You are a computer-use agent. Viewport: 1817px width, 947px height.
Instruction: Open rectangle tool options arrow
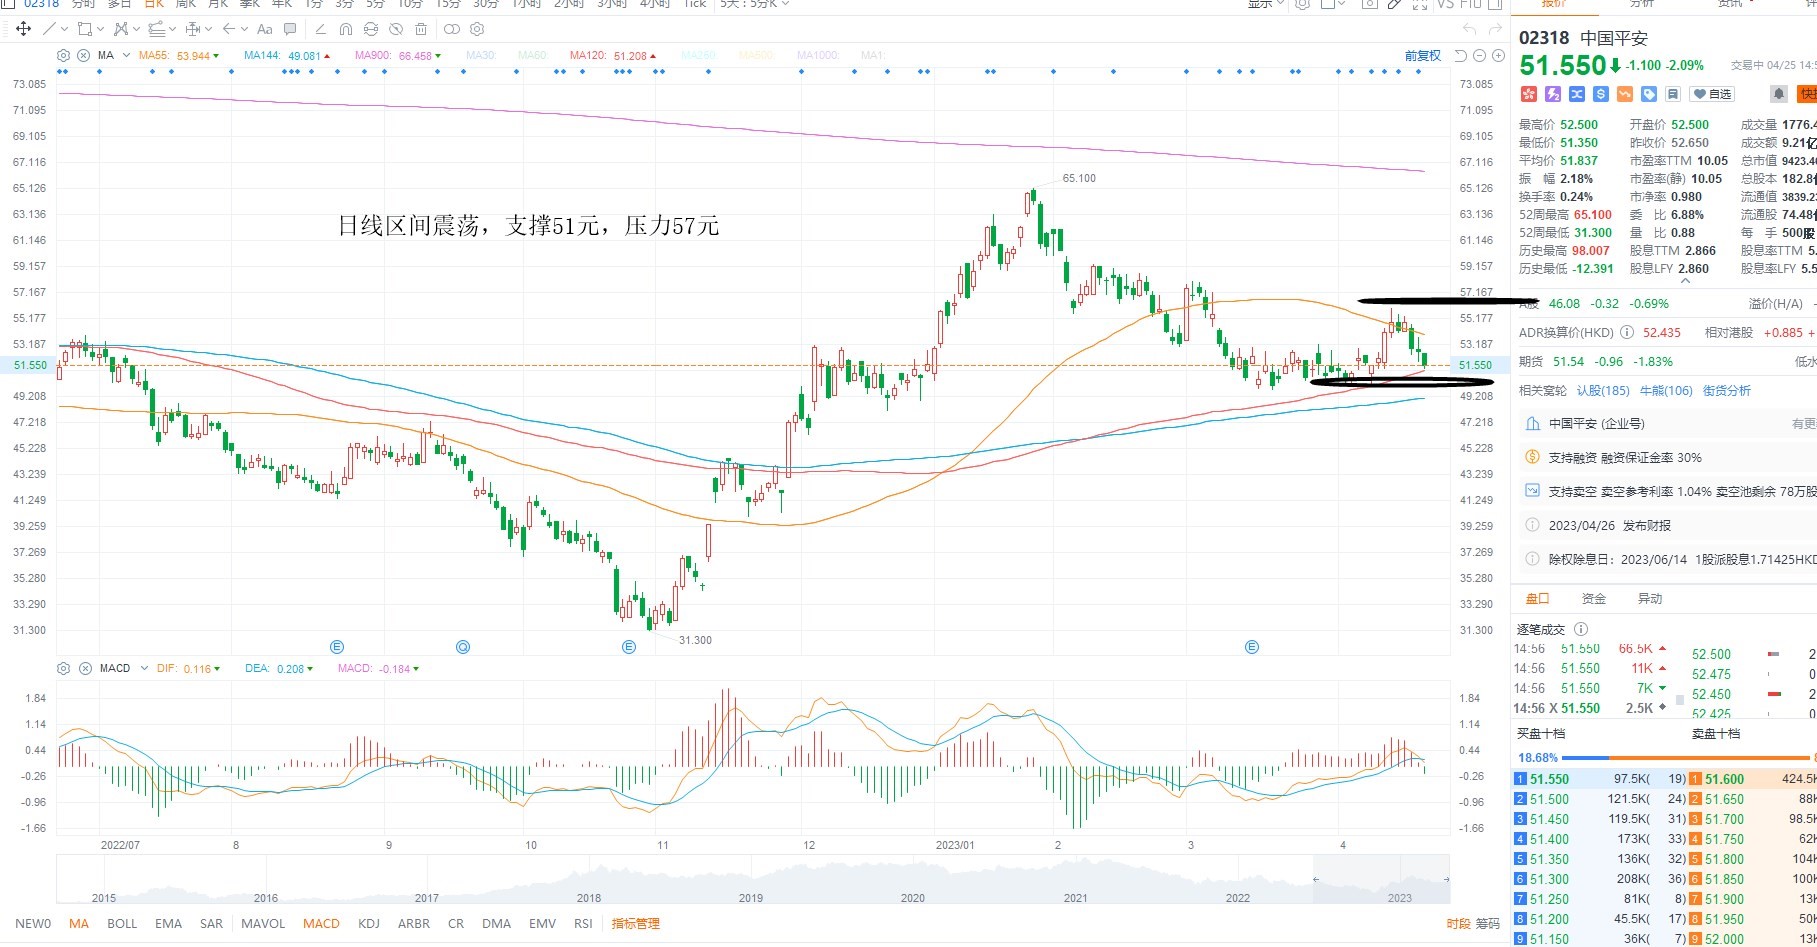coord(100,29)
